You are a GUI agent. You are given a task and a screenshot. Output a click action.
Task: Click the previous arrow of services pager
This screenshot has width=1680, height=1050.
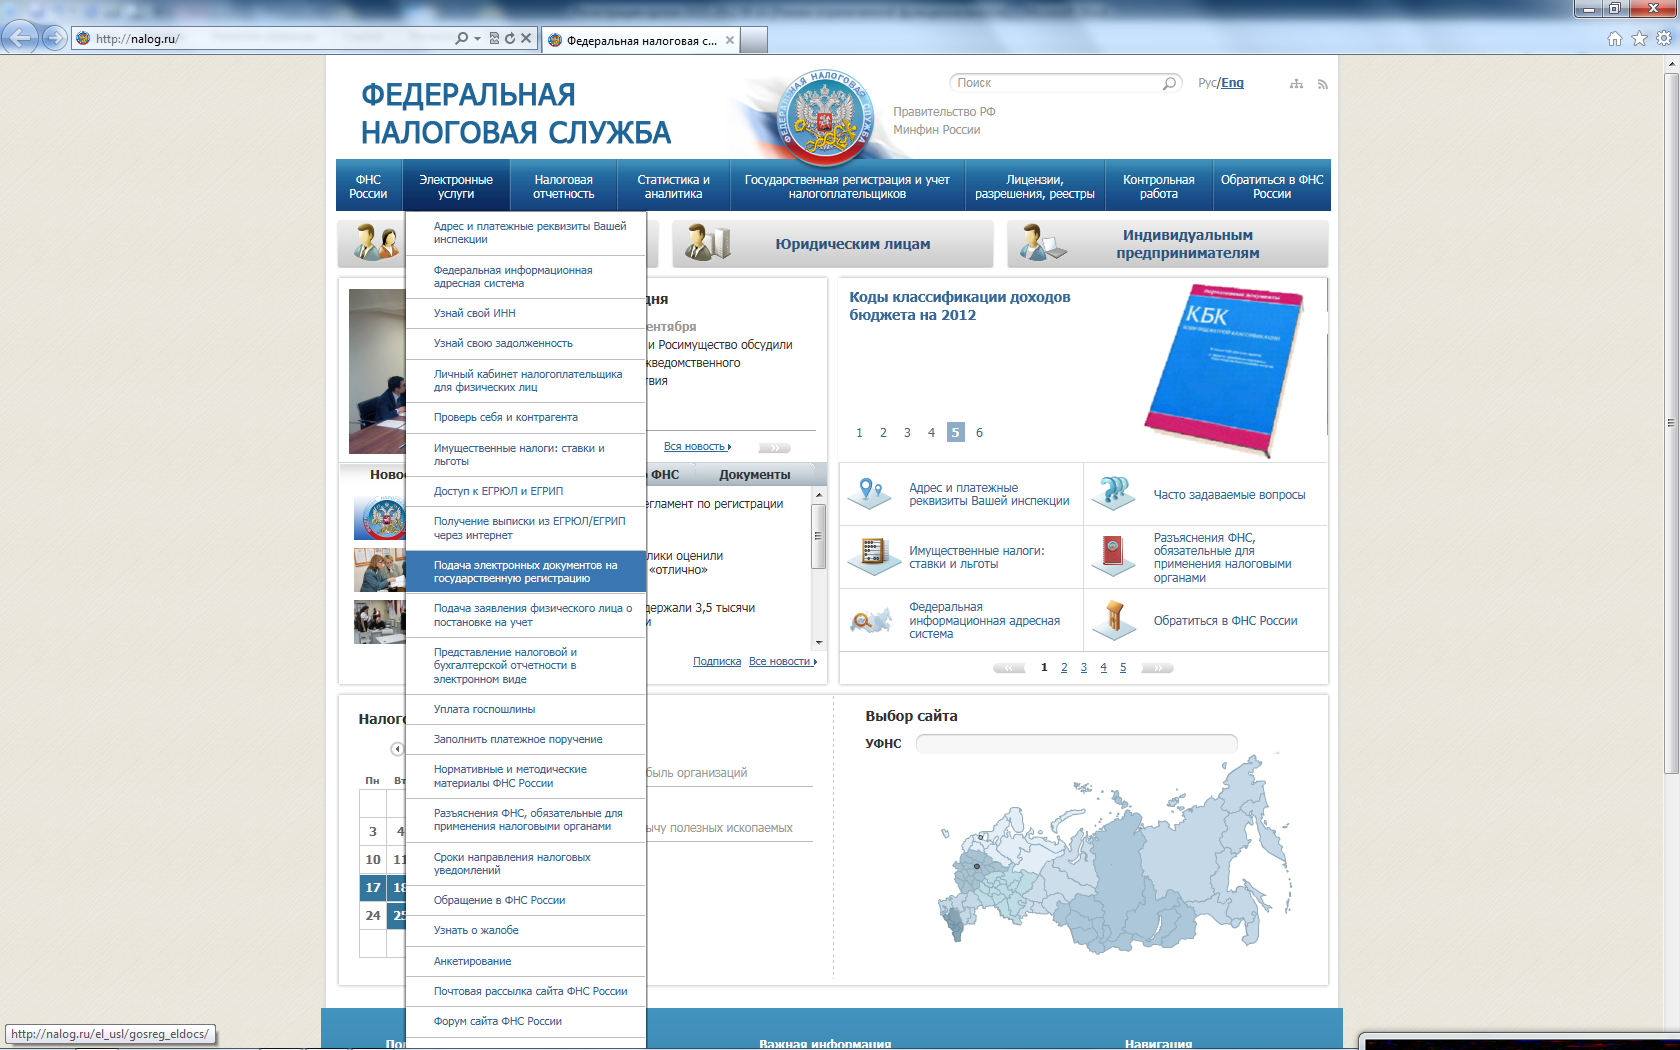tap(1009, 668)
